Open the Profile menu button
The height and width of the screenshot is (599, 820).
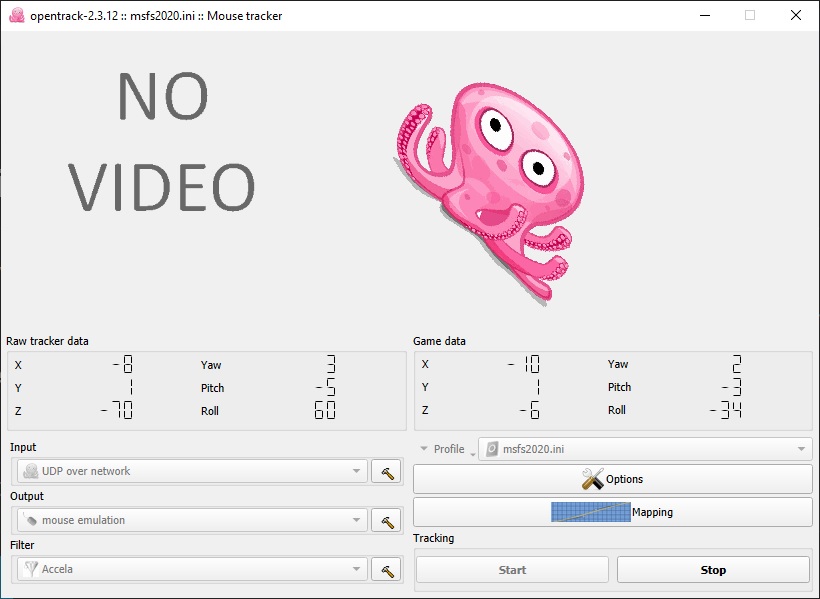pos(442,449)
